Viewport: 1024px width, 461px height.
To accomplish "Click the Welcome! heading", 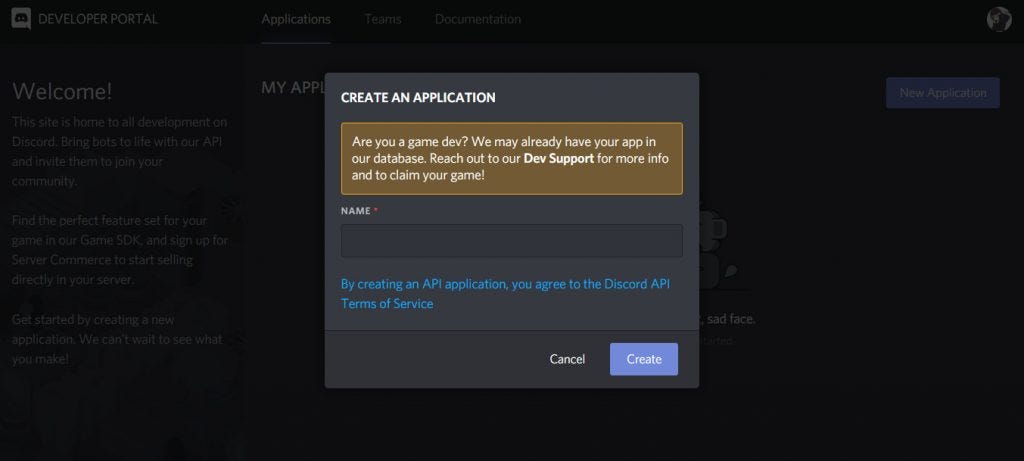I will [62, 91].
